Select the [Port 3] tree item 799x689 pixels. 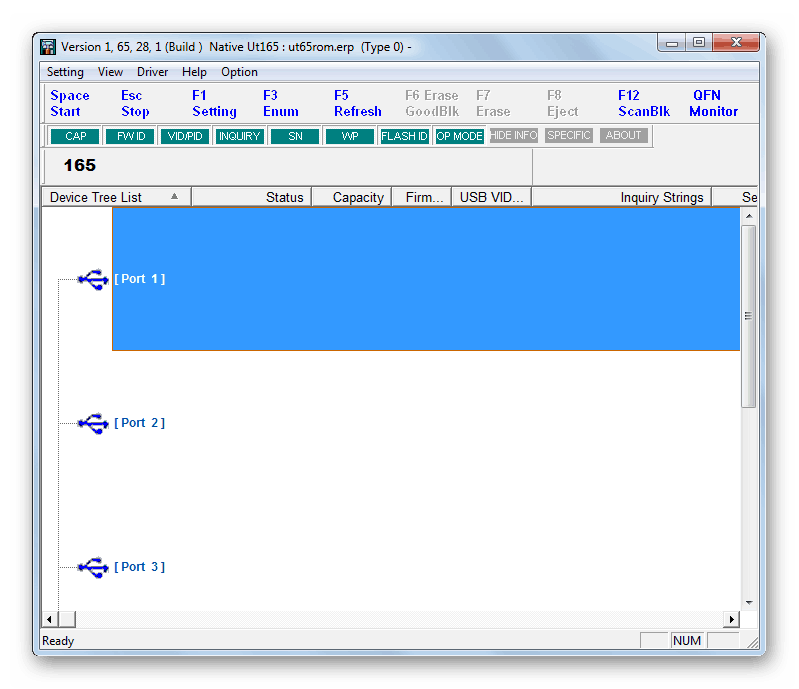point(140,567)
